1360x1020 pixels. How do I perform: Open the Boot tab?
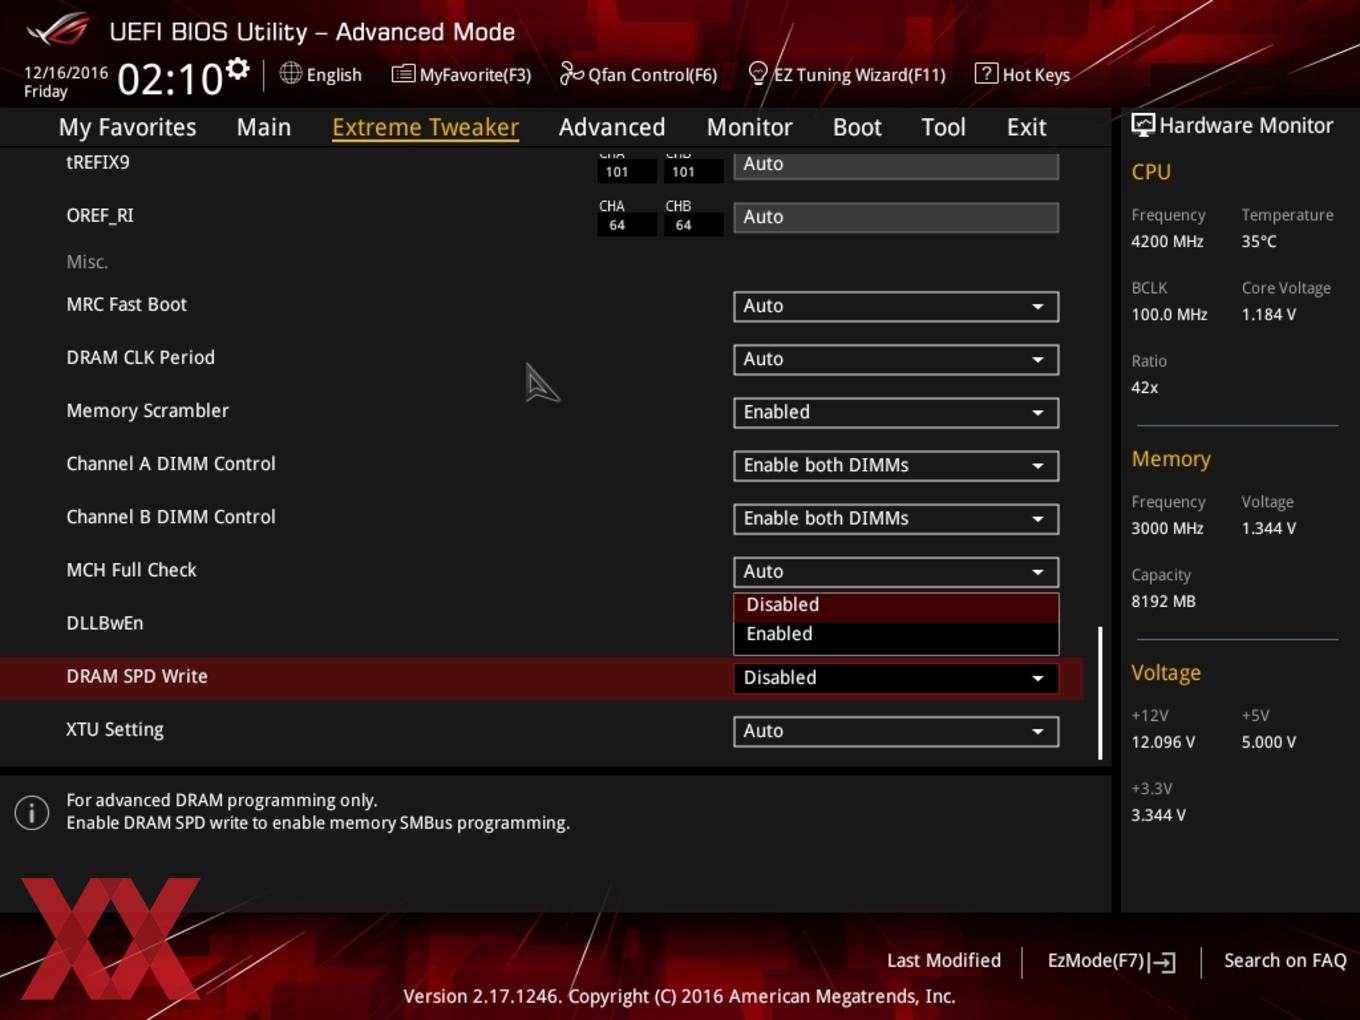click(x=857, y=127)
